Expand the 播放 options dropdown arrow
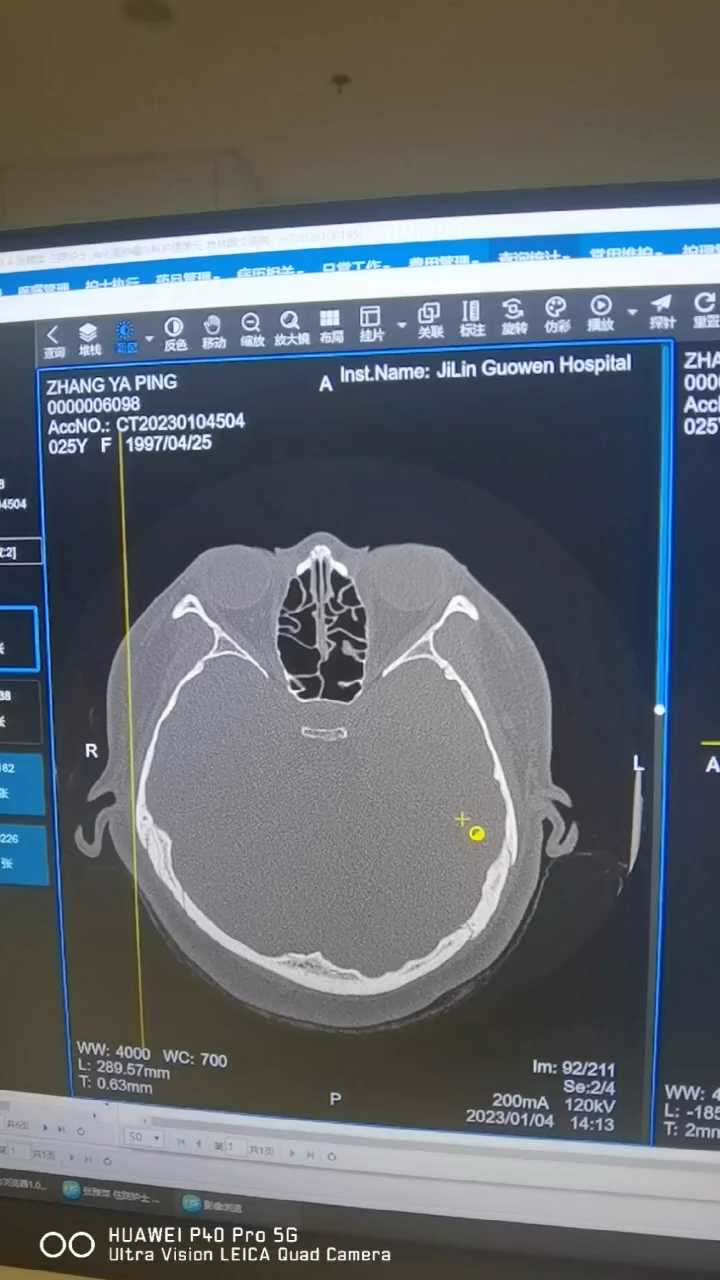 point(632,313)
